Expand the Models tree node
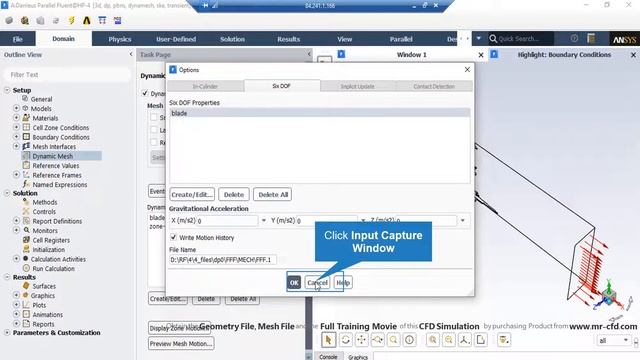 pyautogui.click(x=16, y=108)
